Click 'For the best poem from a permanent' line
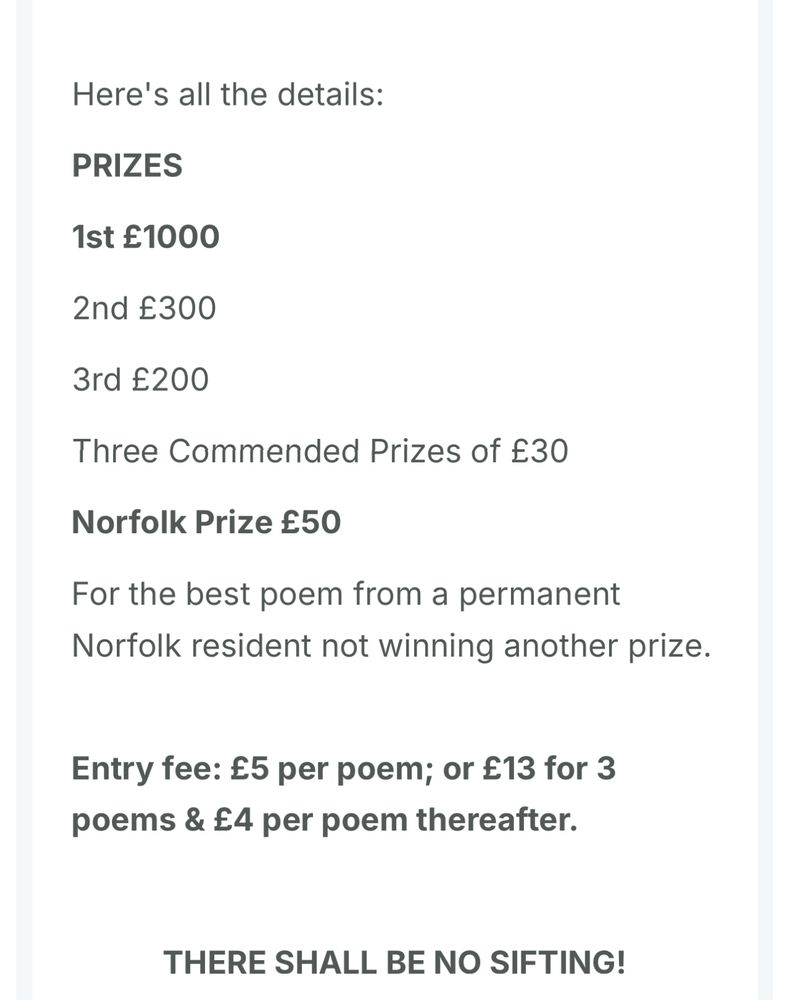Image resolution: width=801 pixels, height=1000 pixels. (x=346, y=595)
